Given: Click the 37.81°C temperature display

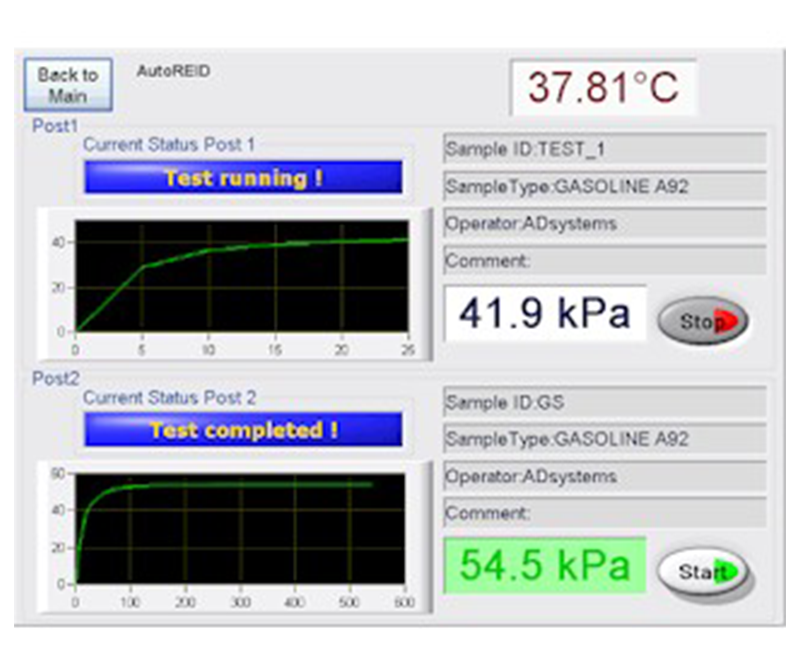Looking at the screenshot, I should tap(603, 87).
